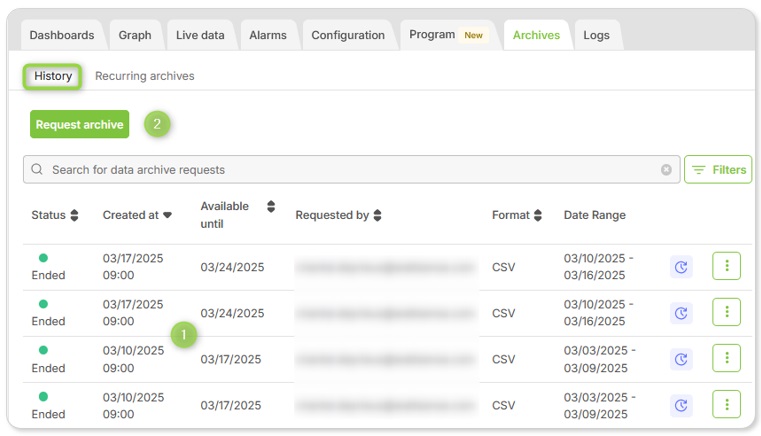Click the Request archive button
761x436 pixels.
coord(80,124)
